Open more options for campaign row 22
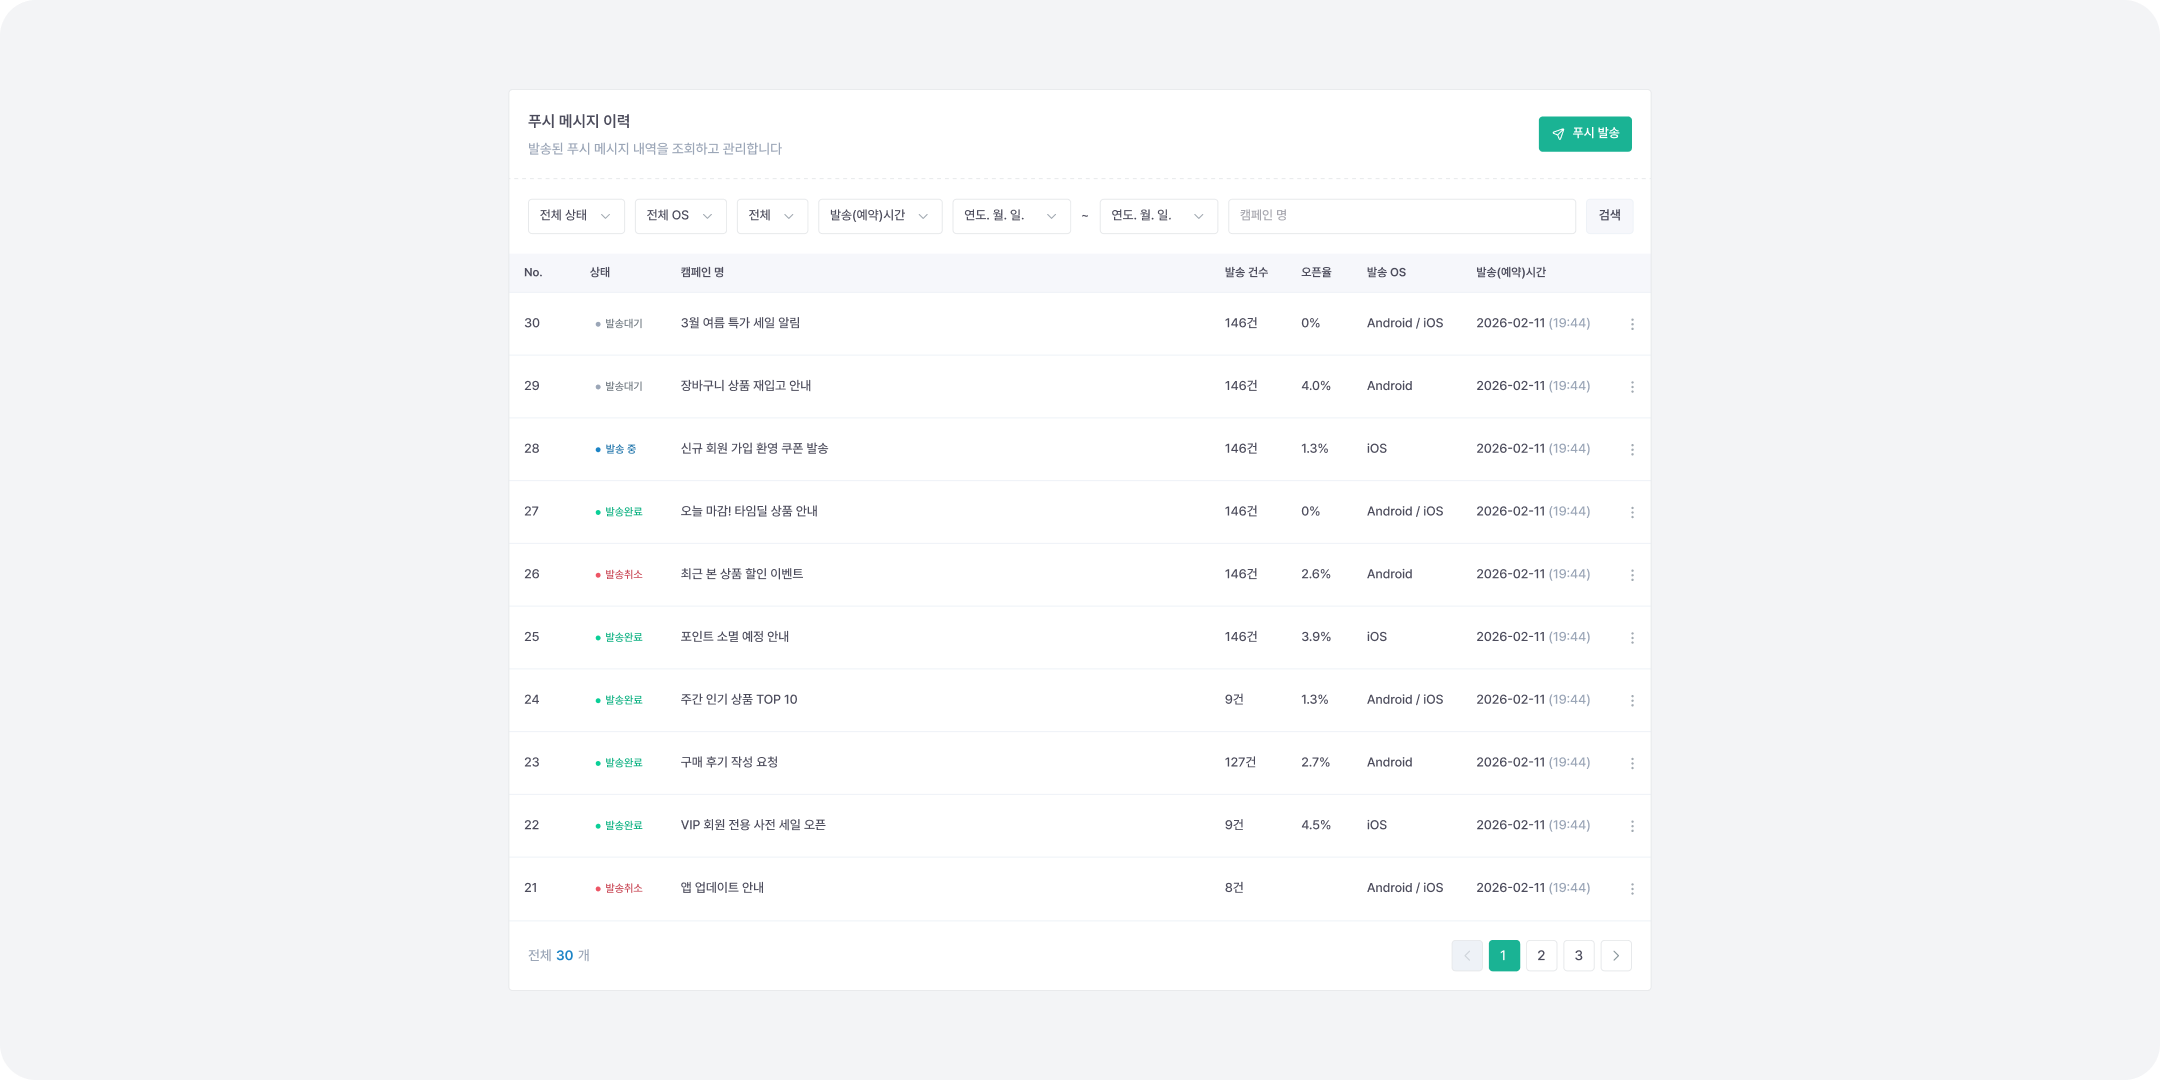This screenshot has width=2160, height=1080. point(1632,826)
